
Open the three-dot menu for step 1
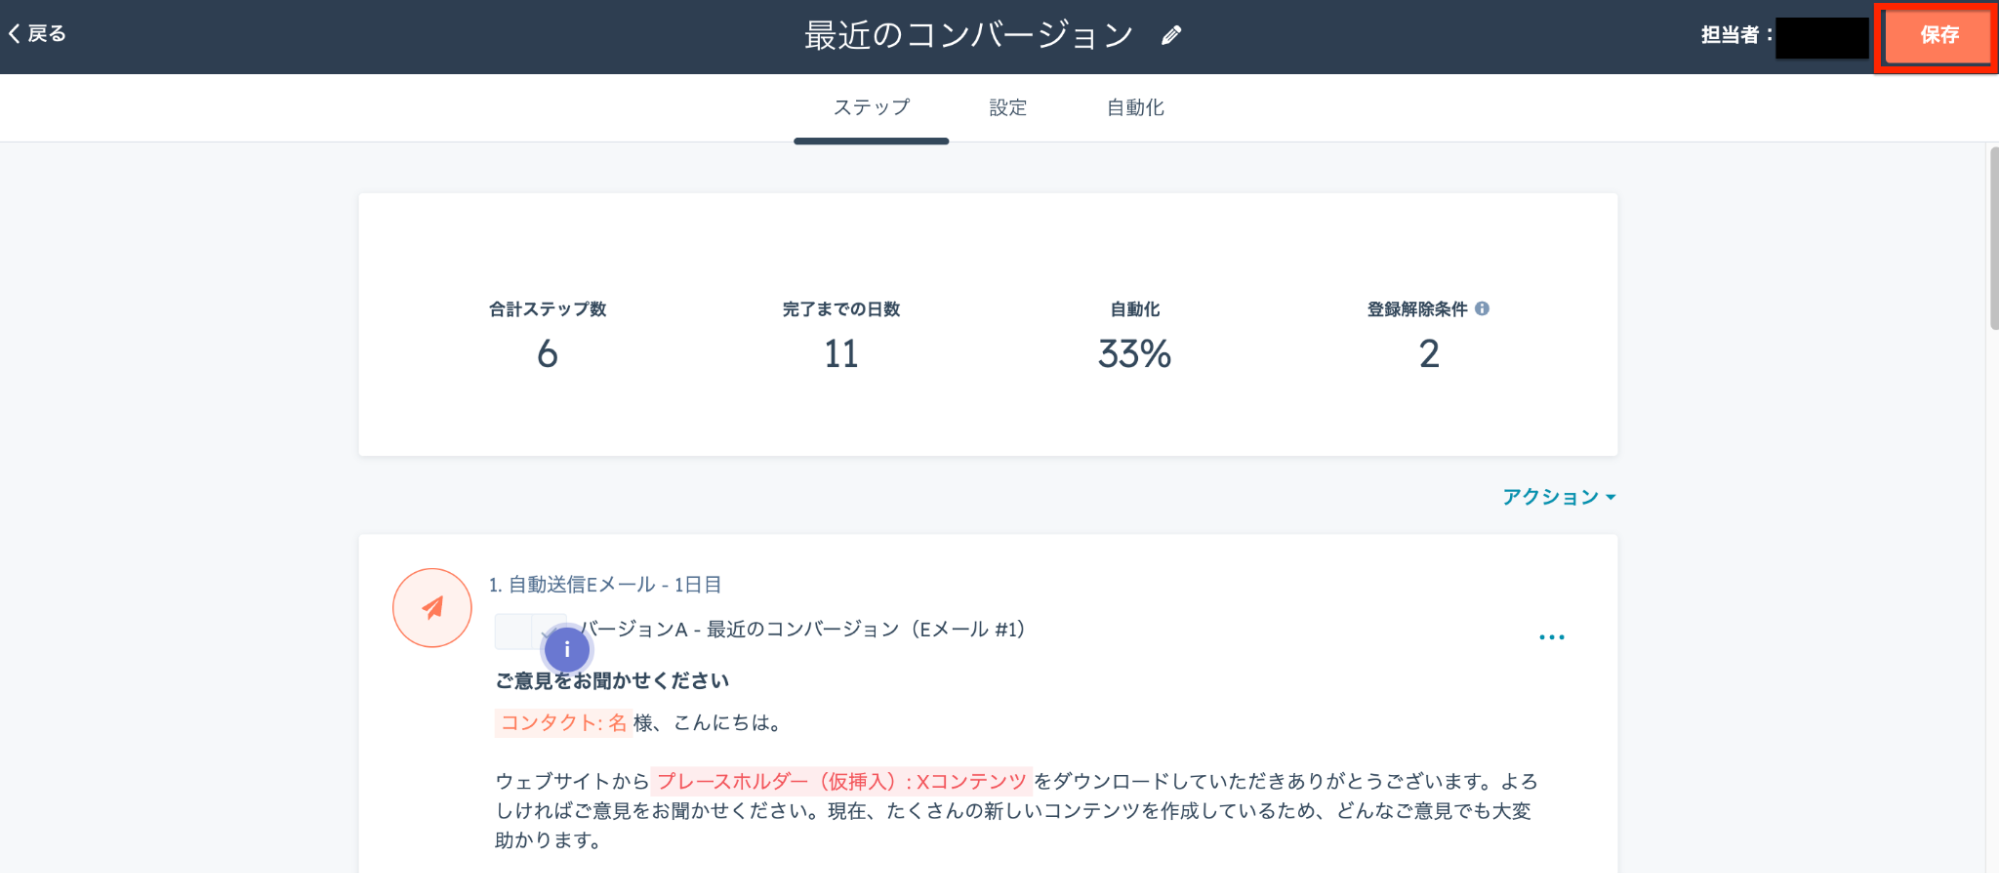1551,637
